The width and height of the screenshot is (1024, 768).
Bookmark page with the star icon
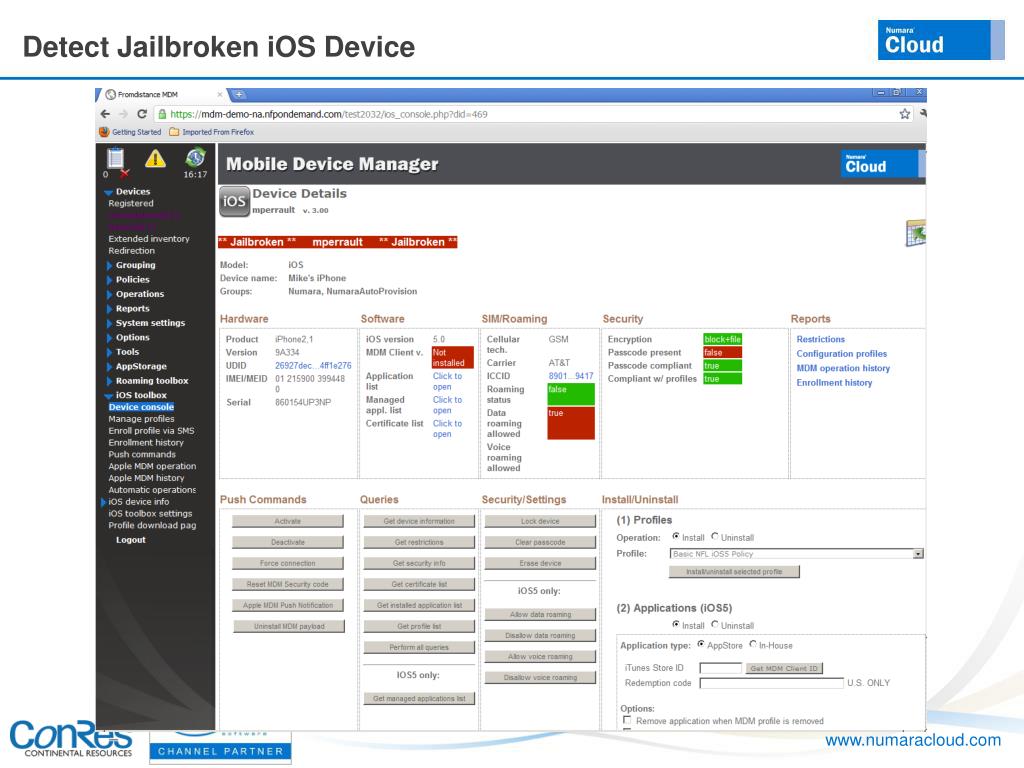(x=905, y=114)
